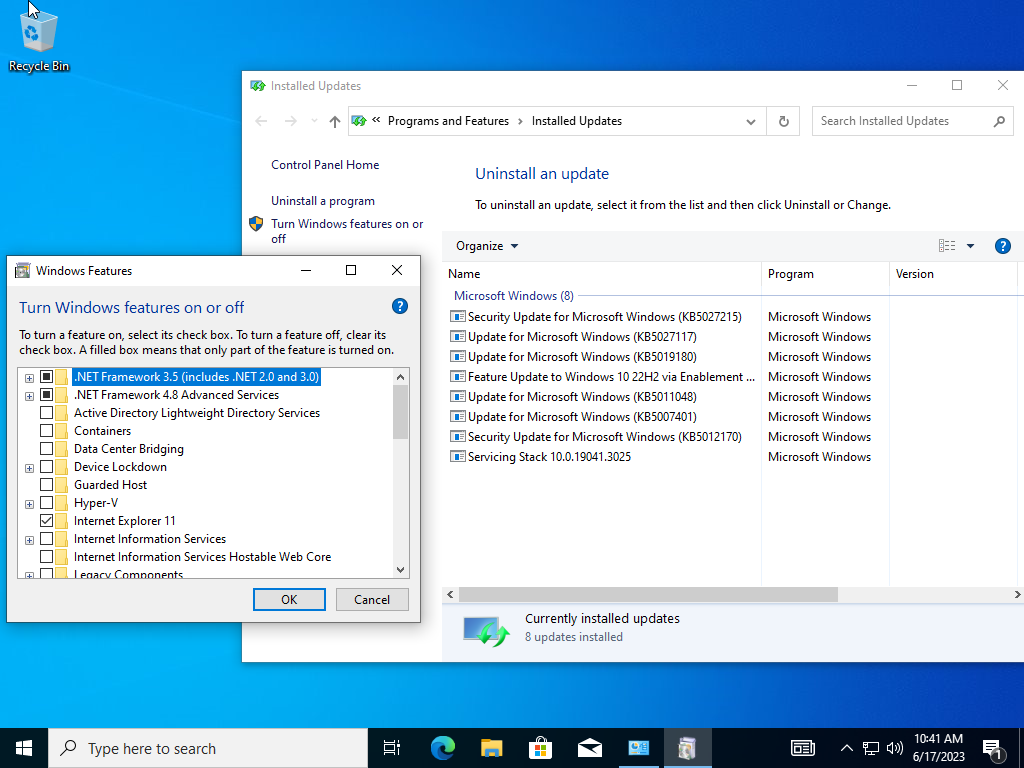Enable Guarded Host checkbox

click(x=46, y=485)
